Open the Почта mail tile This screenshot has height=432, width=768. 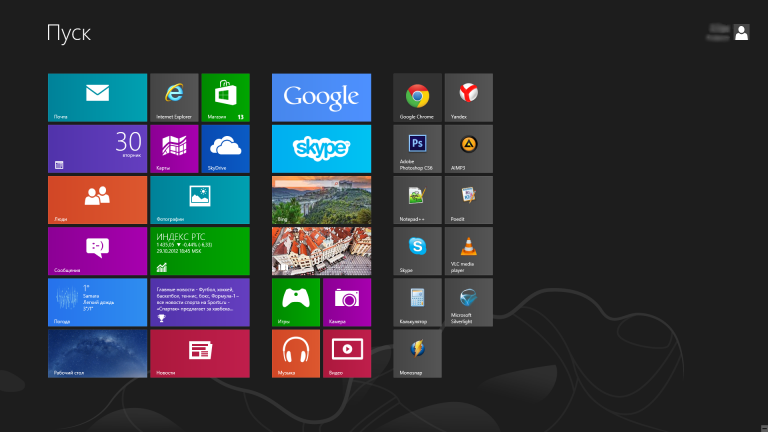[97, 97]
